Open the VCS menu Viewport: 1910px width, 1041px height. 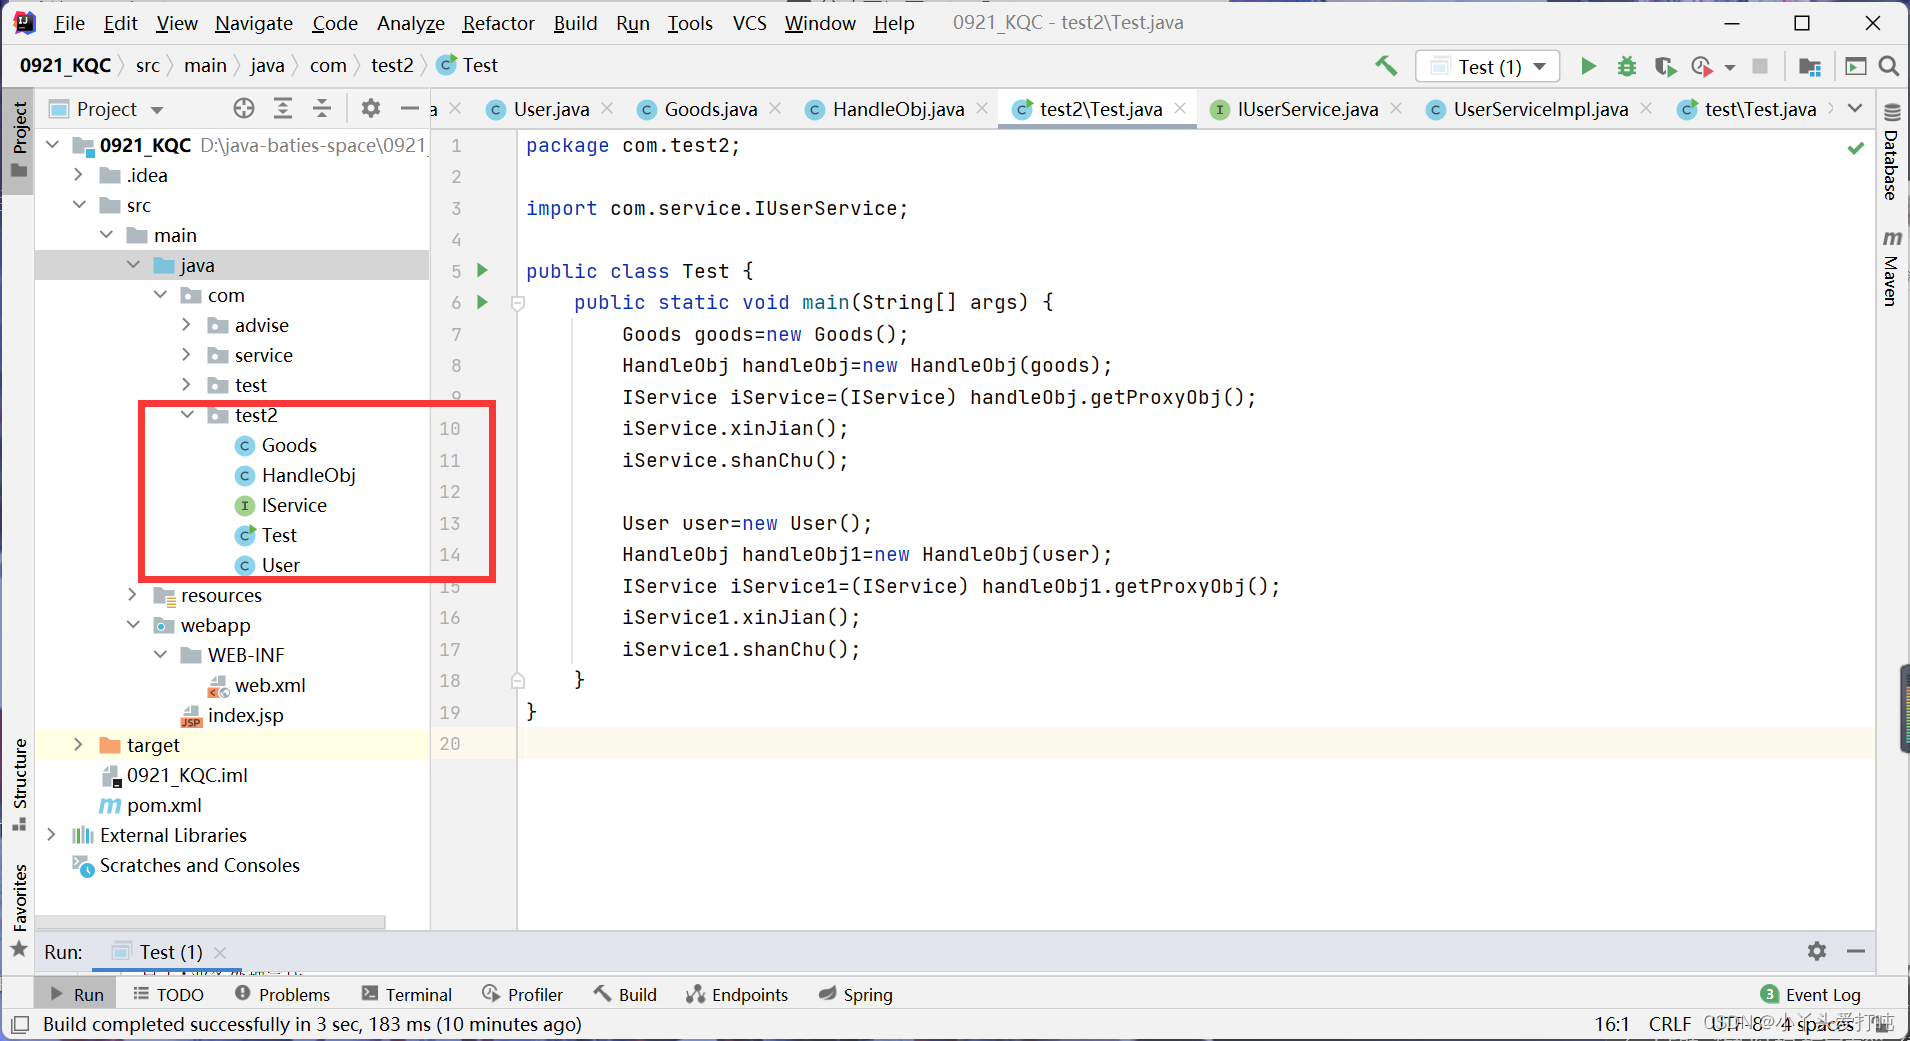[x=749, y=22]
